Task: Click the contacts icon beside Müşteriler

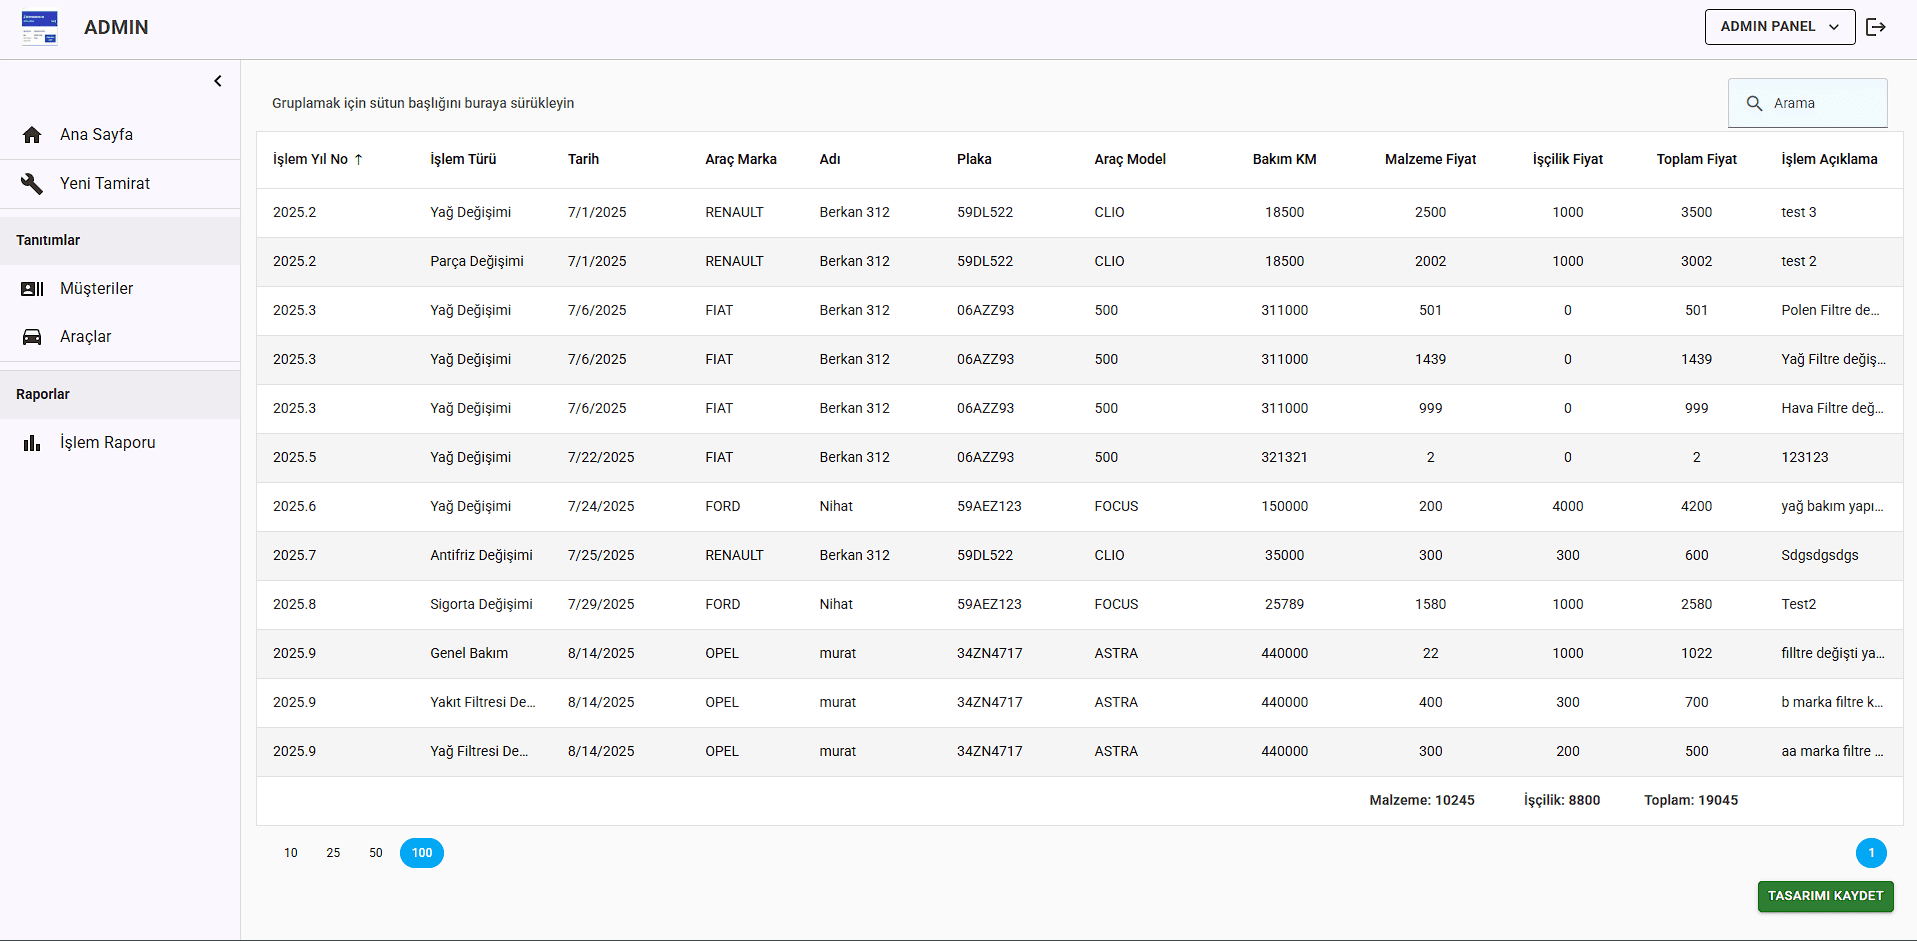Action: [x=32, y=289]
